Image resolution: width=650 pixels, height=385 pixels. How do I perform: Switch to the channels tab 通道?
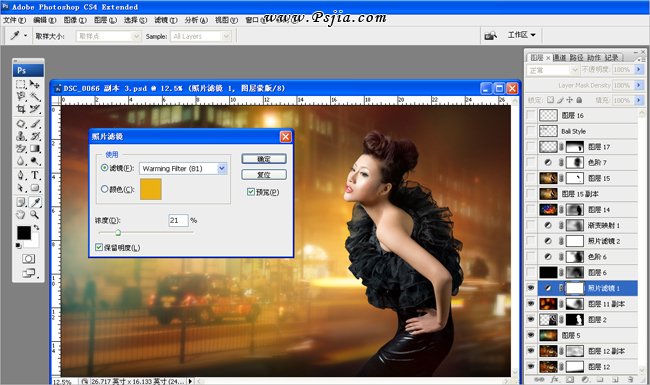point(560,58)
